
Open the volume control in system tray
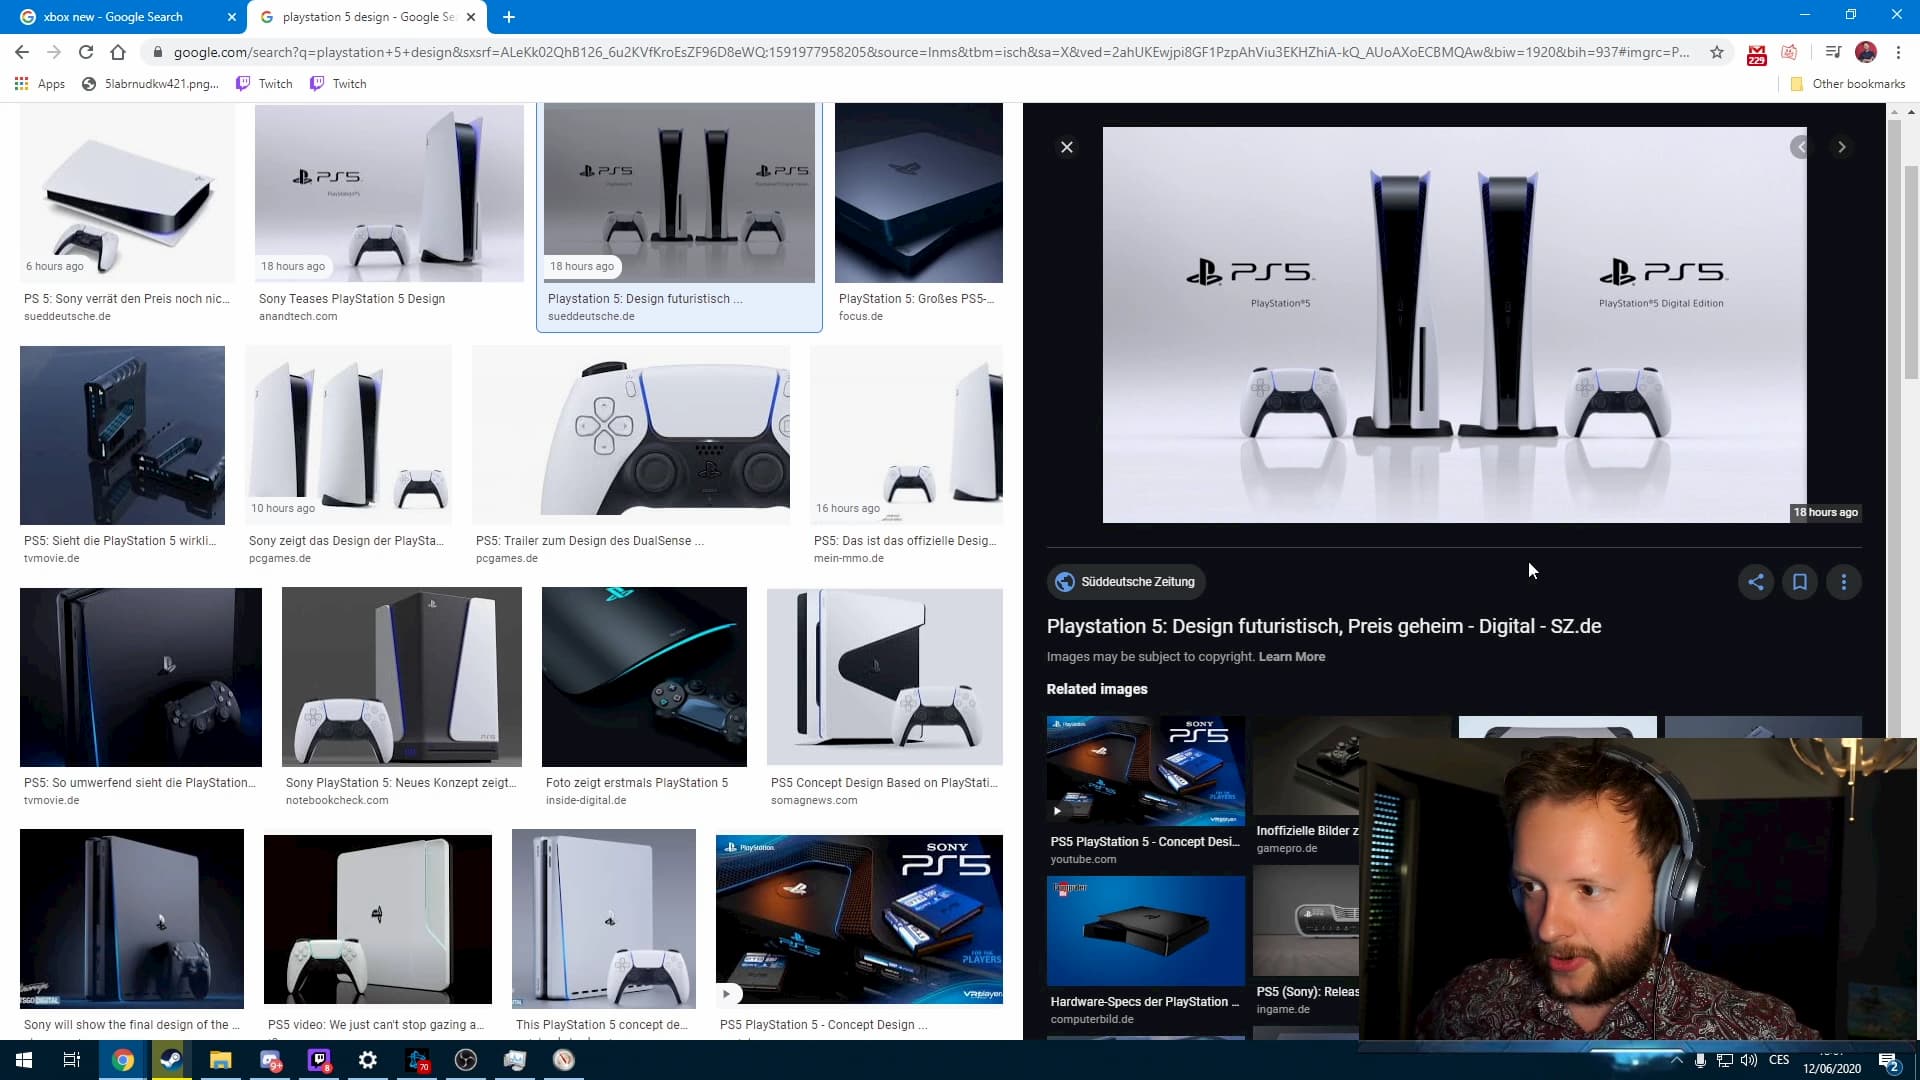pyautogui.click(x=1748, y=1060)
